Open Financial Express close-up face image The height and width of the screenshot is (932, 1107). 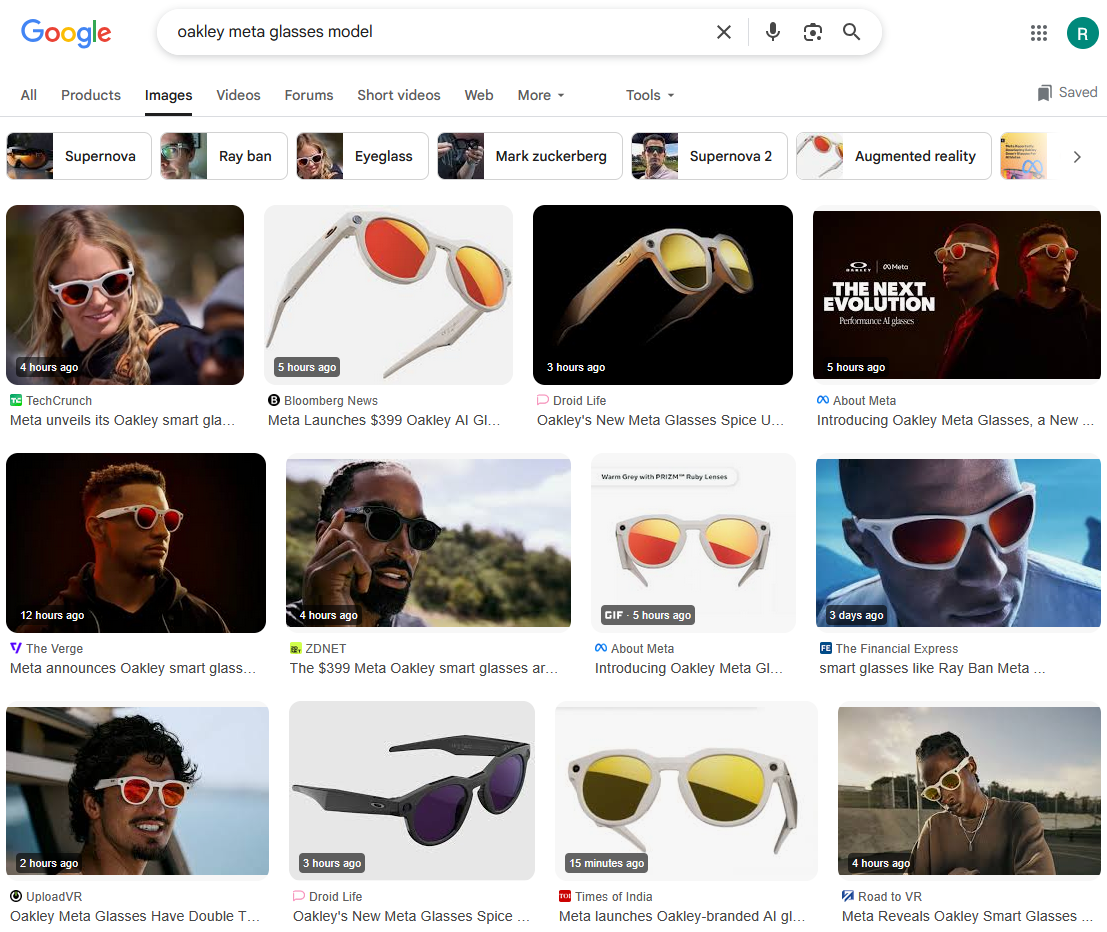pos(958,543)
